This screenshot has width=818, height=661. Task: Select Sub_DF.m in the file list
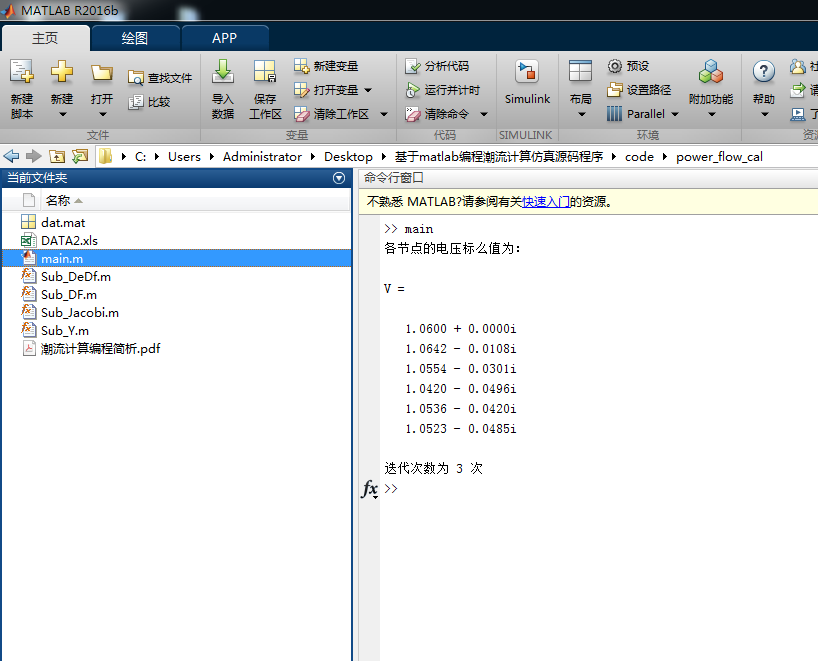(x=176, y=294)
